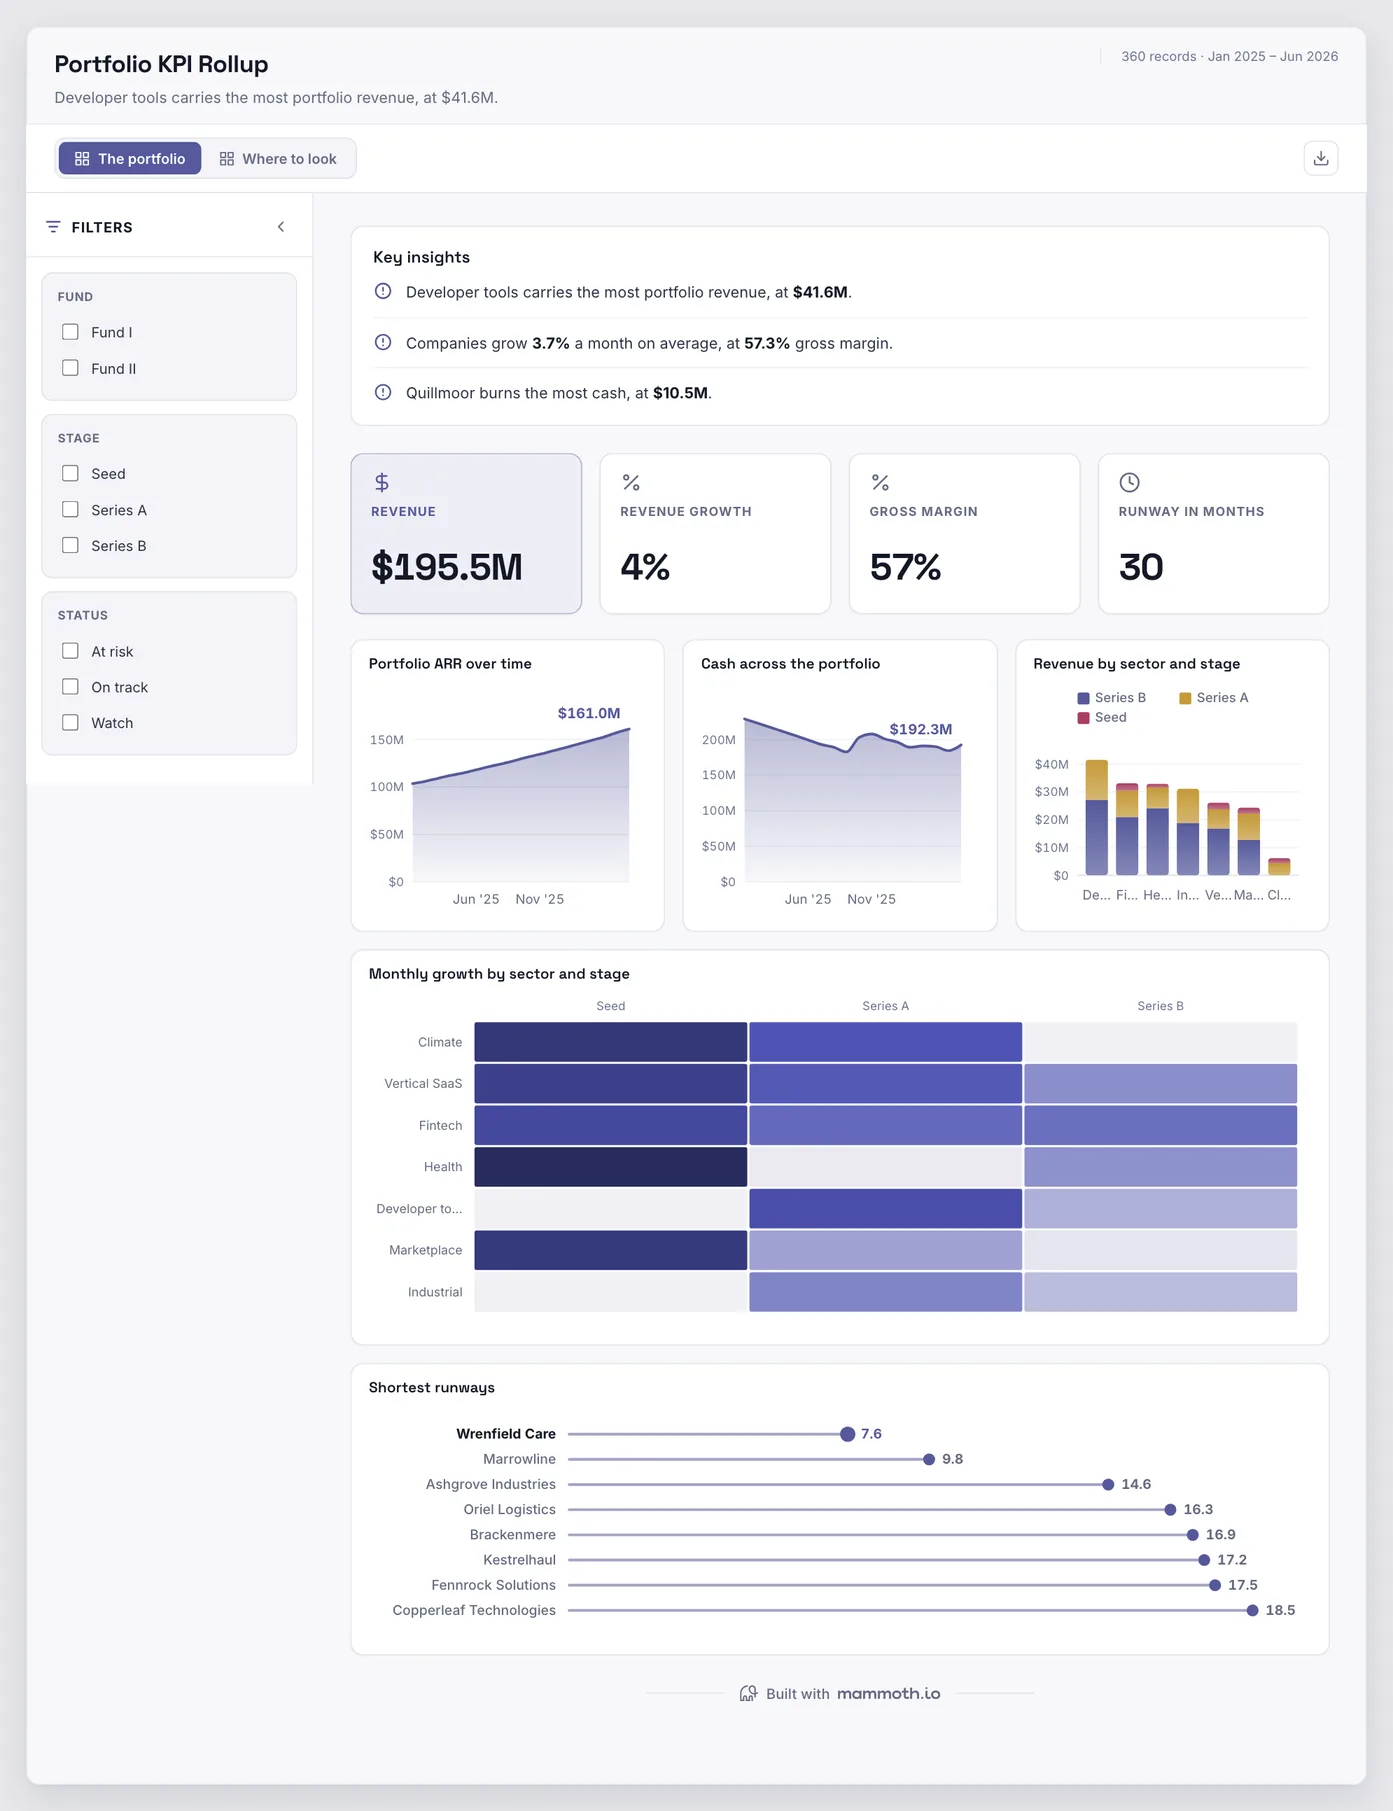Click the Portfolio KPI Rollup title
Screen dimensions: 1393x1811
[x=161, y=64]
